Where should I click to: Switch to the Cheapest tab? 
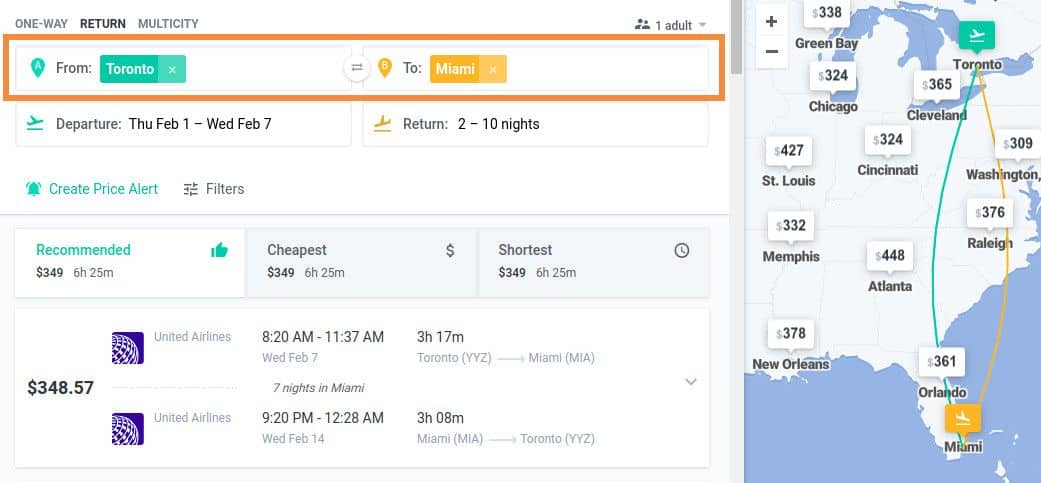(361, 261)
